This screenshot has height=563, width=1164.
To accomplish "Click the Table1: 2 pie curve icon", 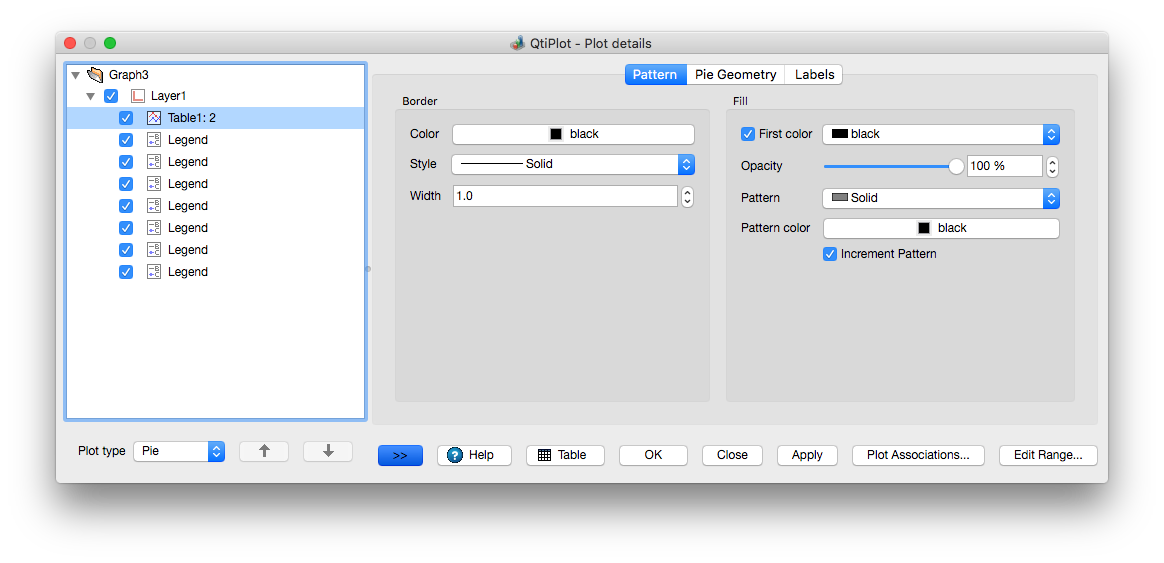I will [154, 118].
